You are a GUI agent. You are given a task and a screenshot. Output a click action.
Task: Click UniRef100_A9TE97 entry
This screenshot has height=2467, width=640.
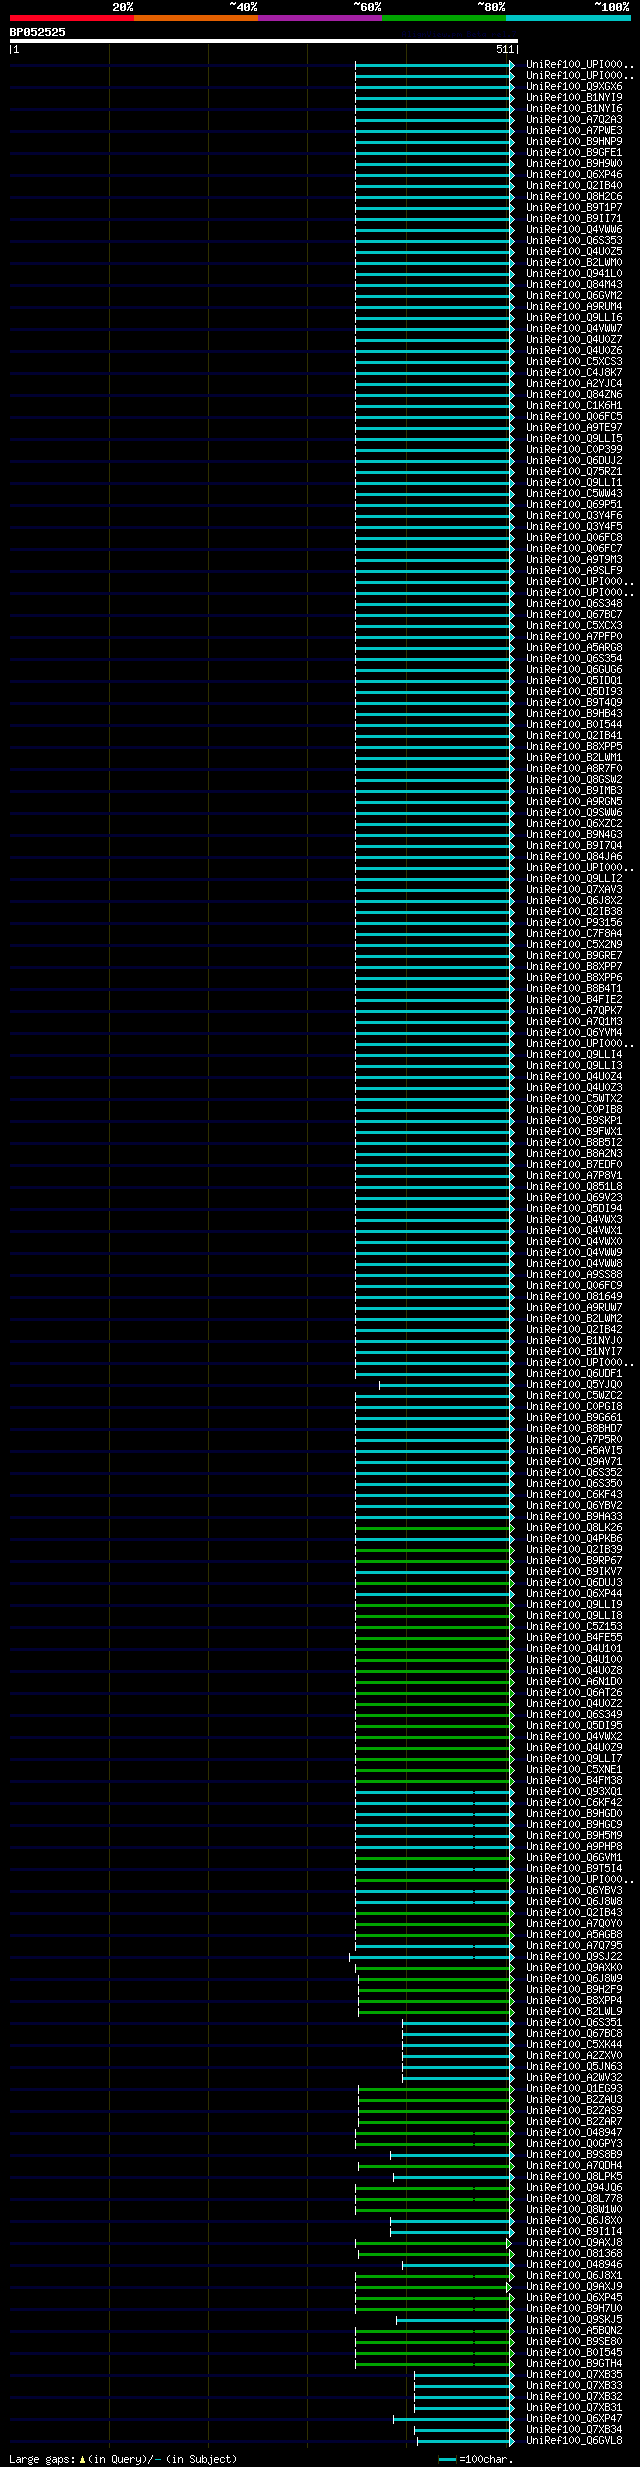pos(574,428)
